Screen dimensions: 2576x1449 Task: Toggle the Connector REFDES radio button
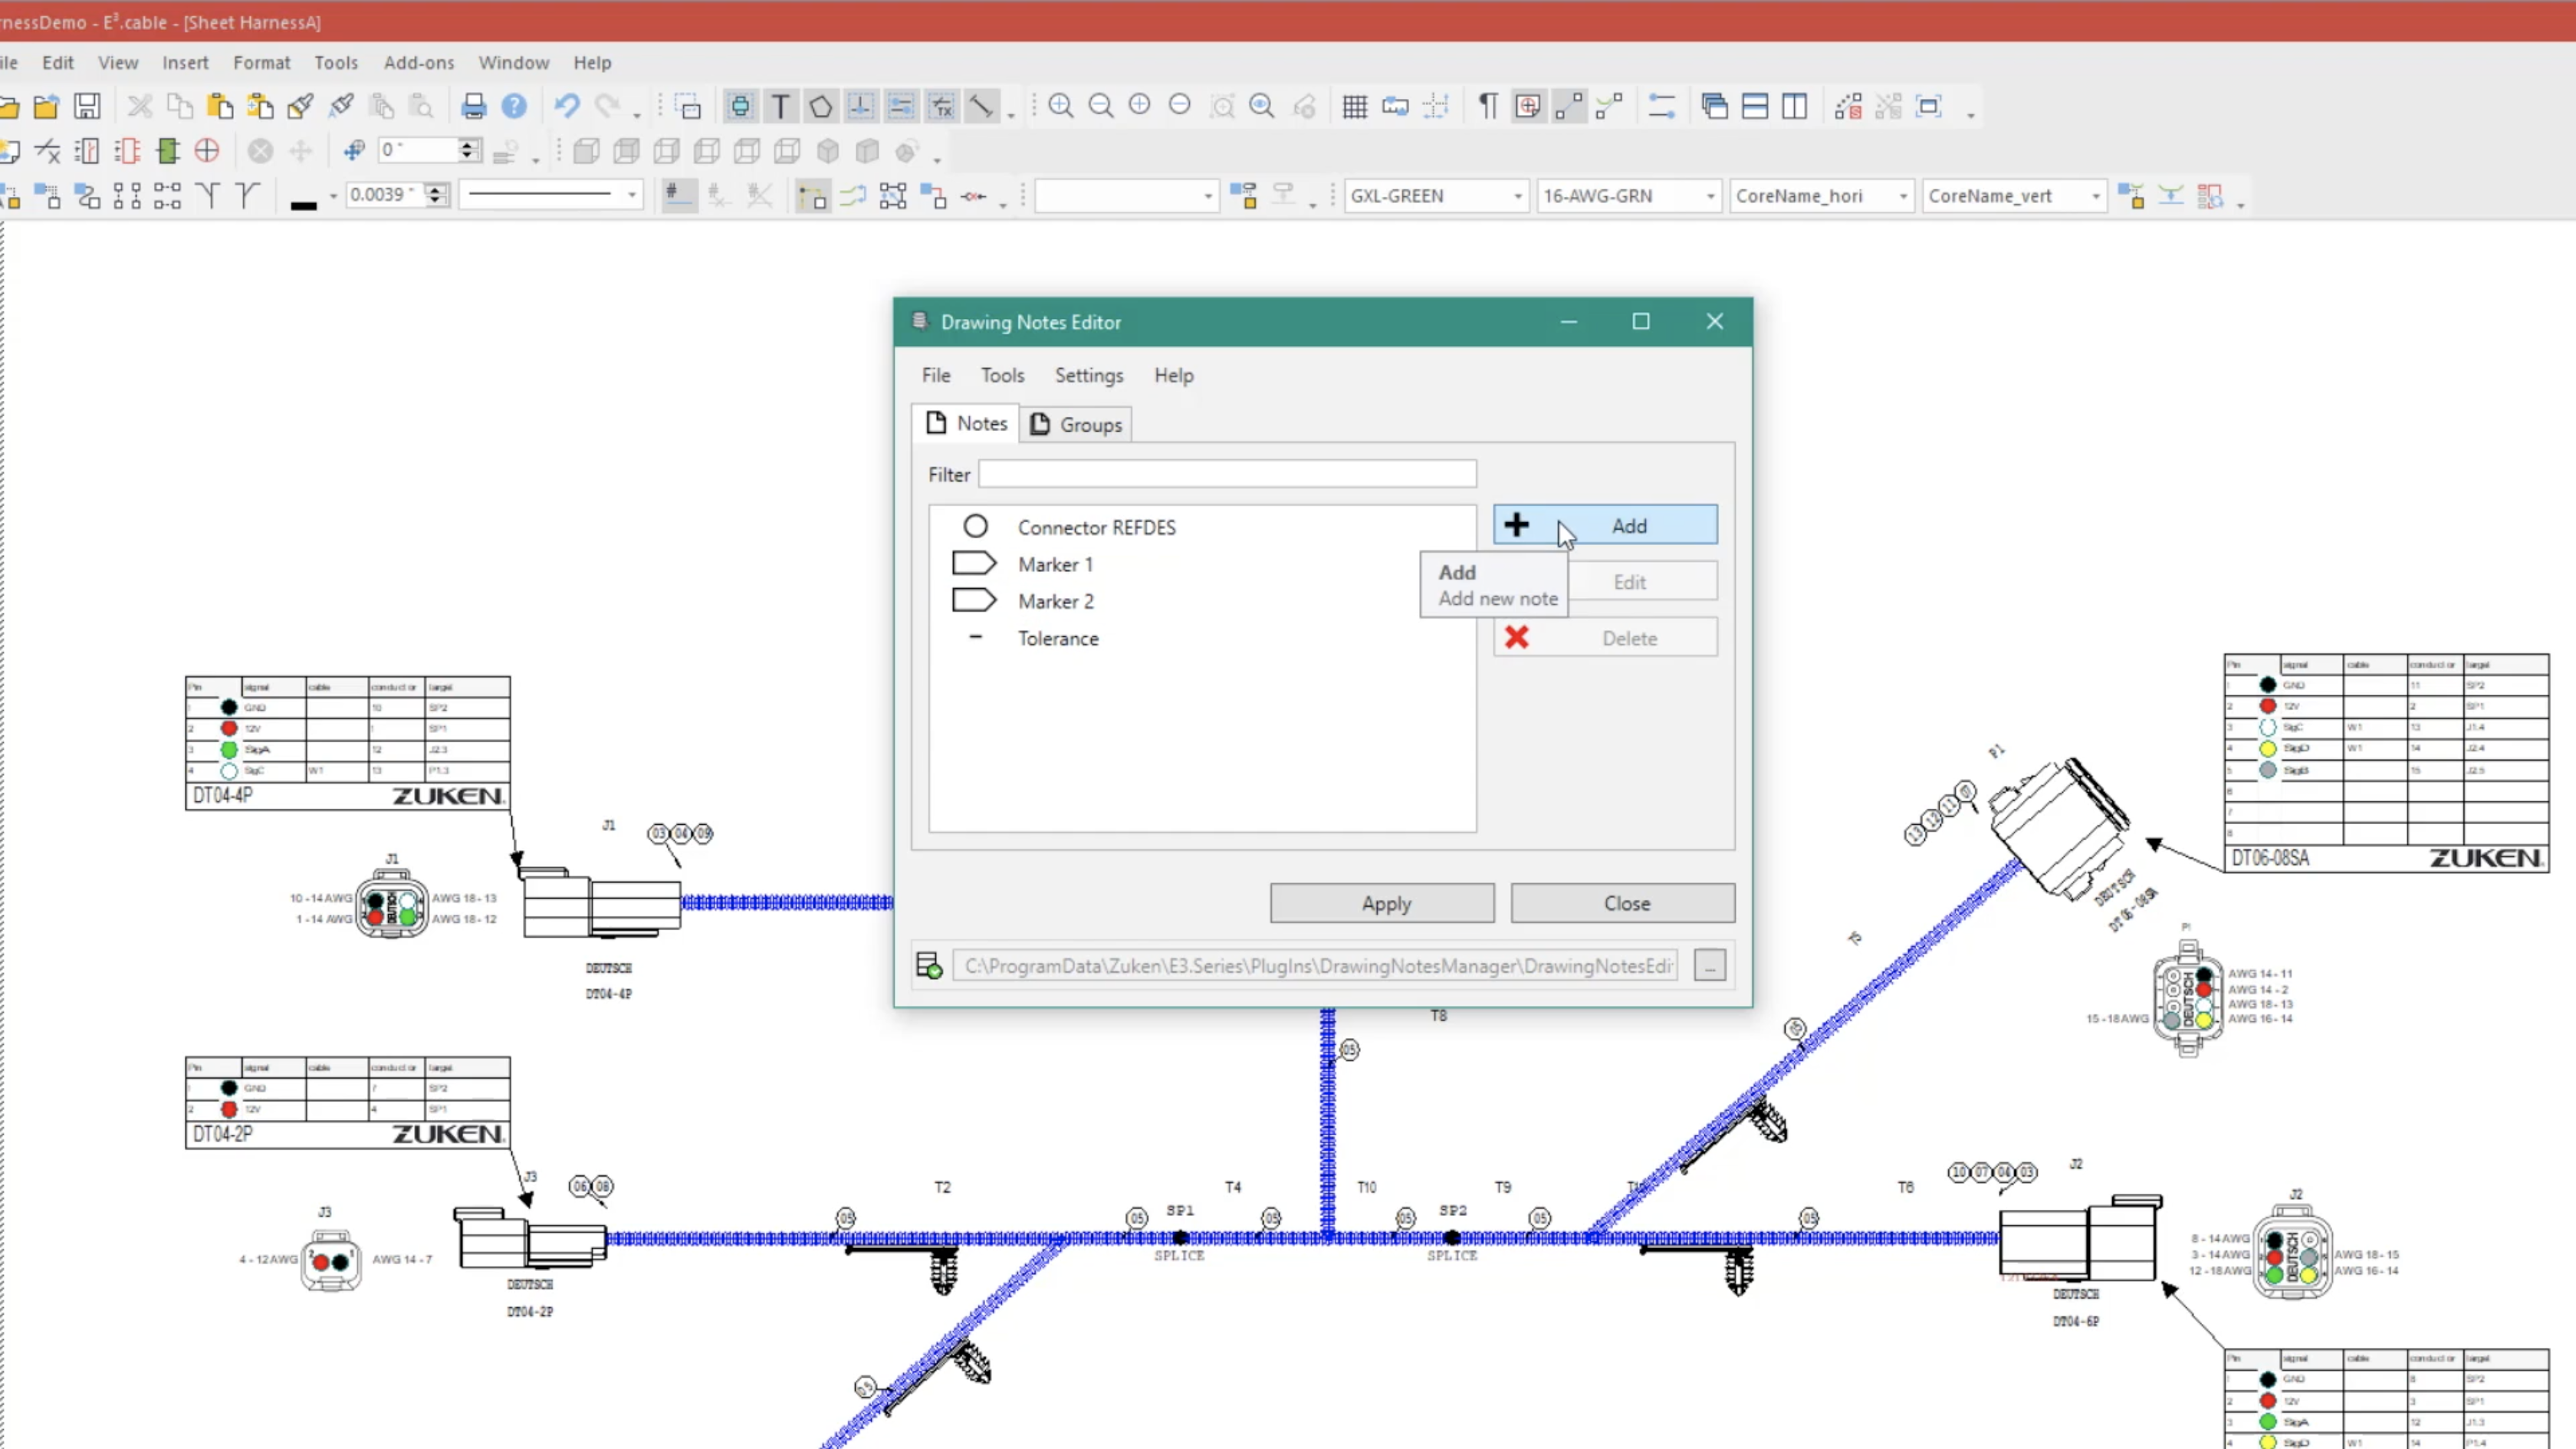(975, 525)
